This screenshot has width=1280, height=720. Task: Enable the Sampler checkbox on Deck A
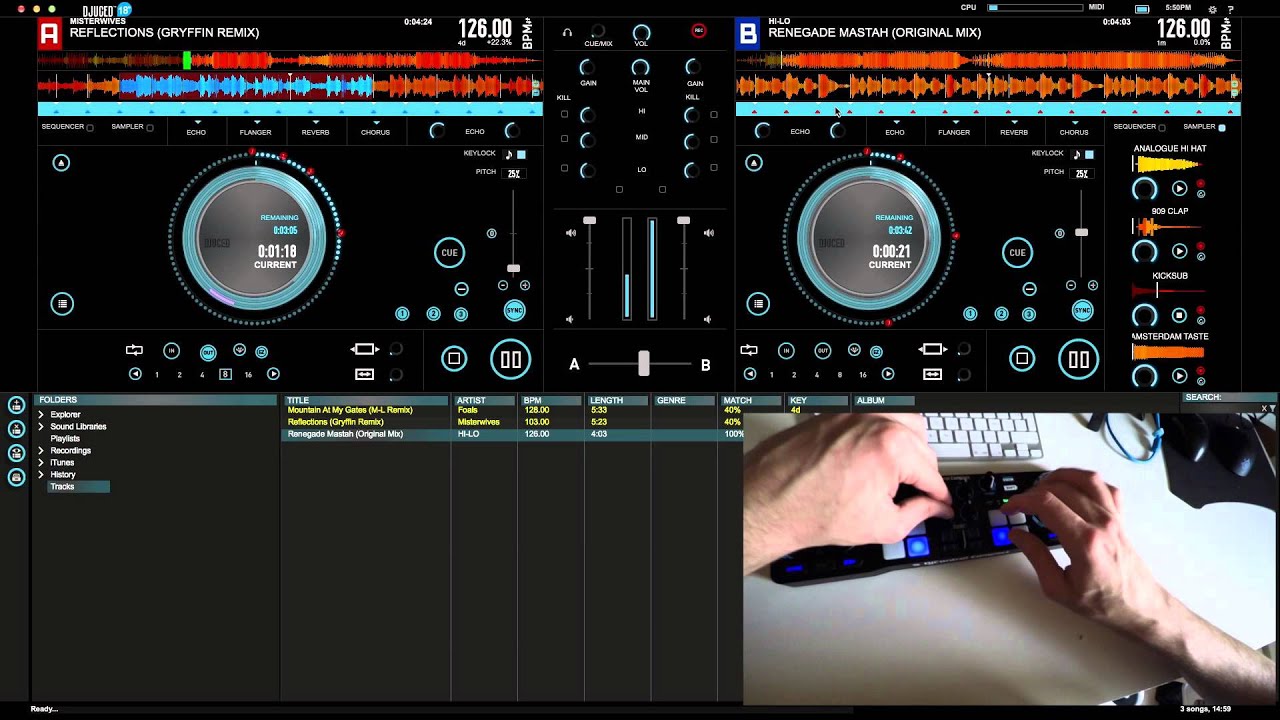150,128
